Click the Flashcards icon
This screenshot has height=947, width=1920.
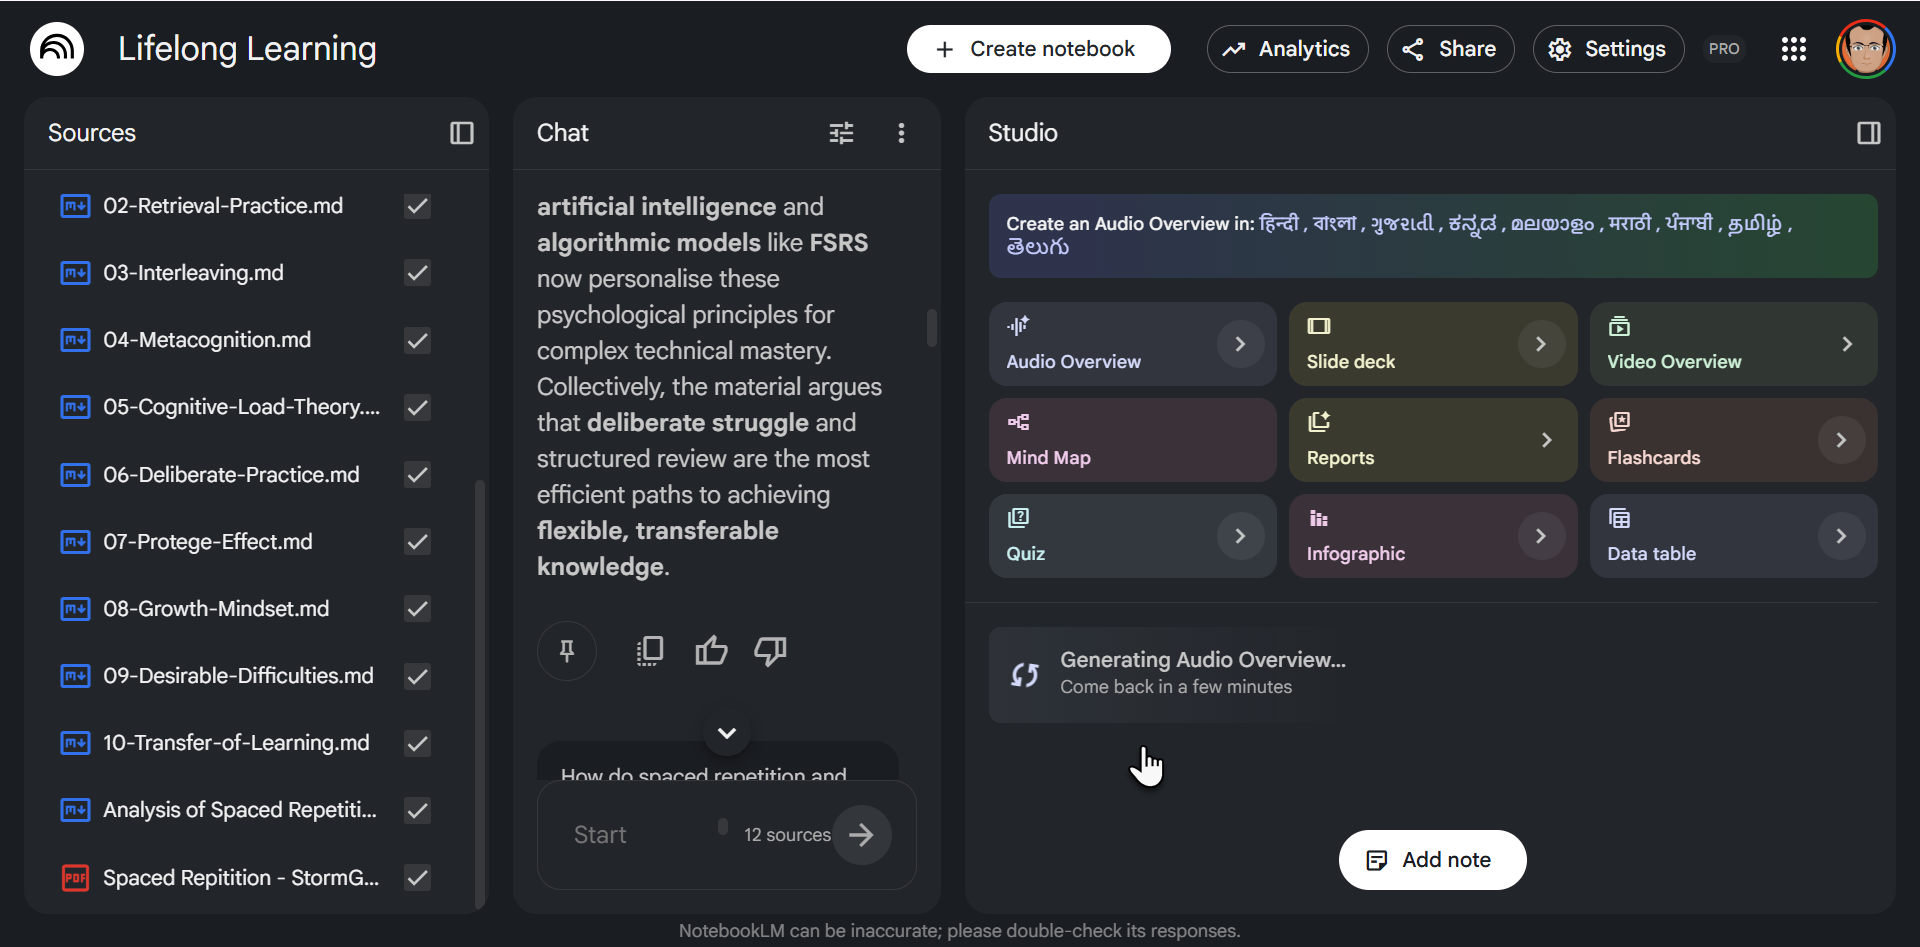coord(1619,422)
